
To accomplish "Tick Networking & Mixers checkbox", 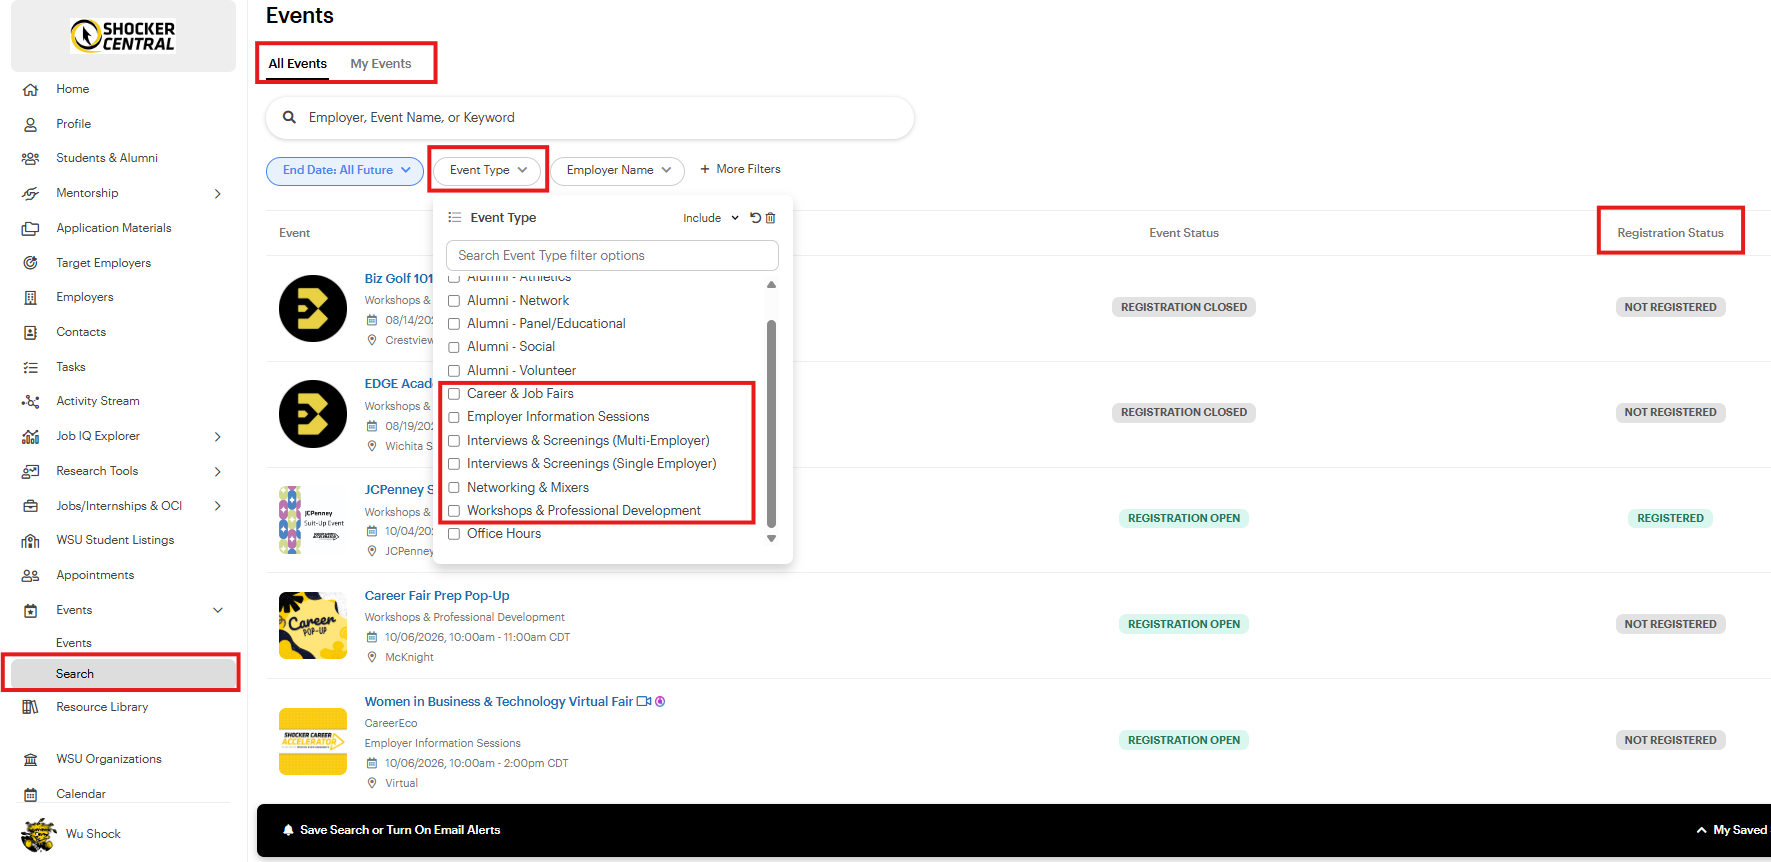I will [454, 488].
